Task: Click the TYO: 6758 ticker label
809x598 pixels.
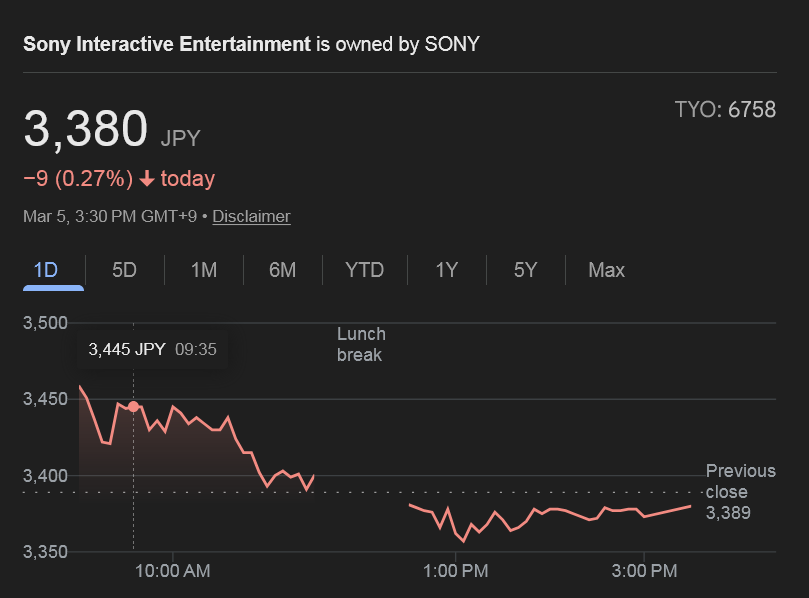Action: pyautogui.click(x=725, y=110)
